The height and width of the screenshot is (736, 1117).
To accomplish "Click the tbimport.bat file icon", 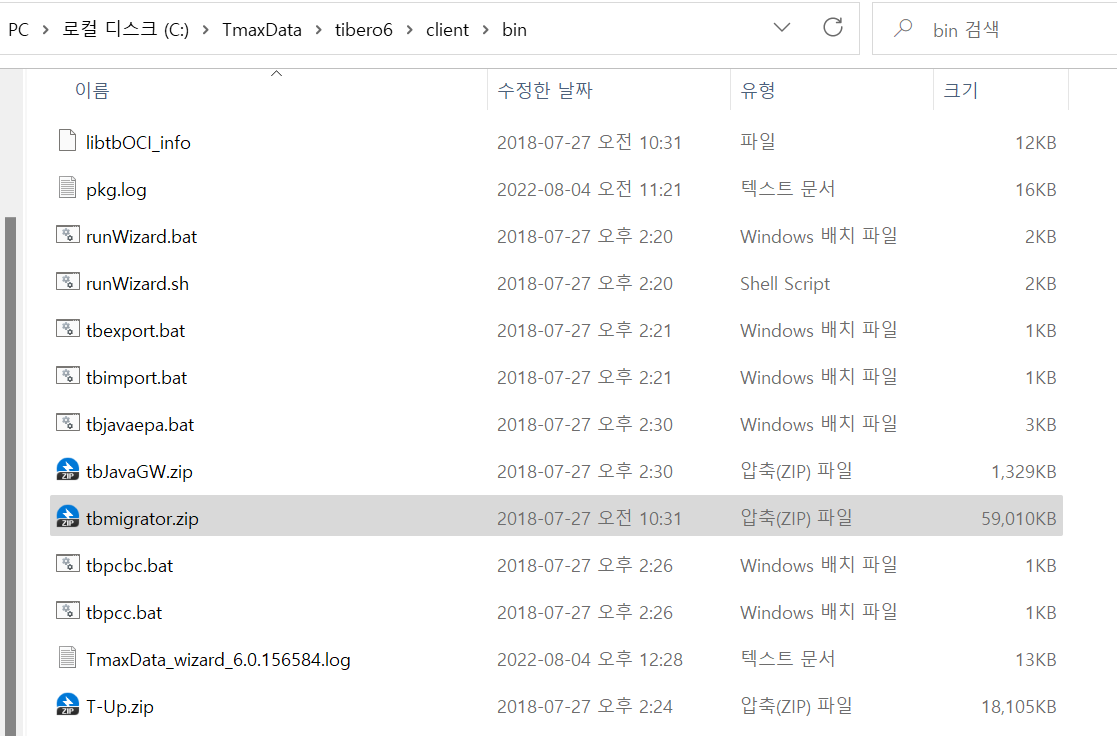I will click(68, 375).
